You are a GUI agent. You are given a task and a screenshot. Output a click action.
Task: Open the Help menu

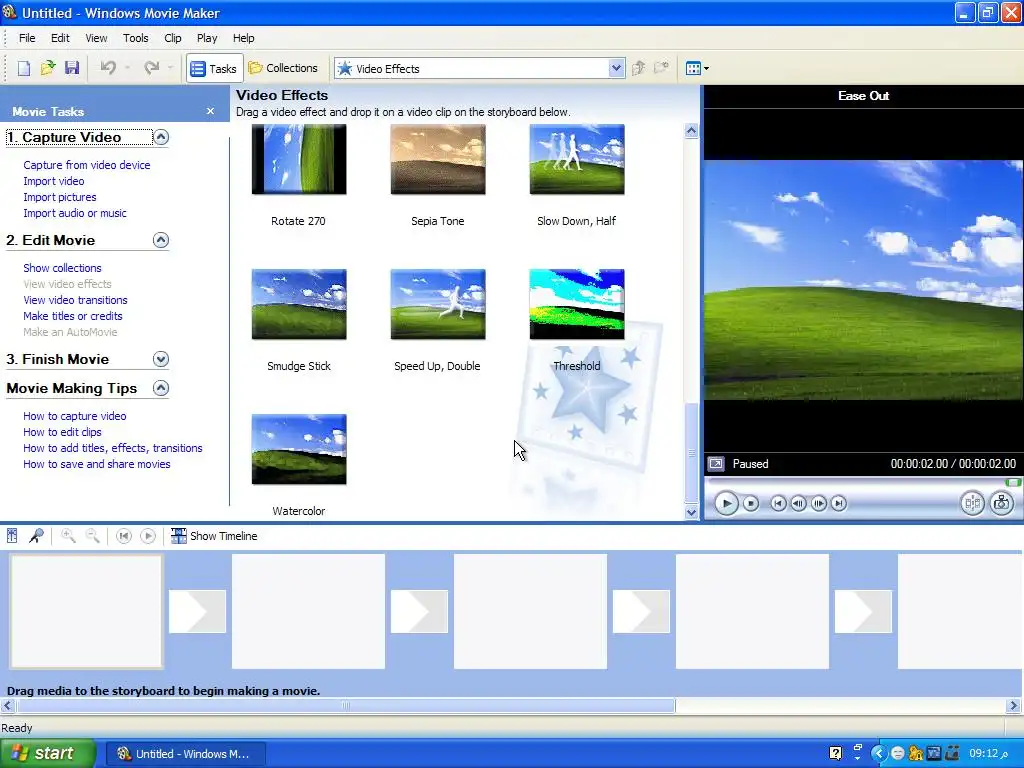pos(244,38)
